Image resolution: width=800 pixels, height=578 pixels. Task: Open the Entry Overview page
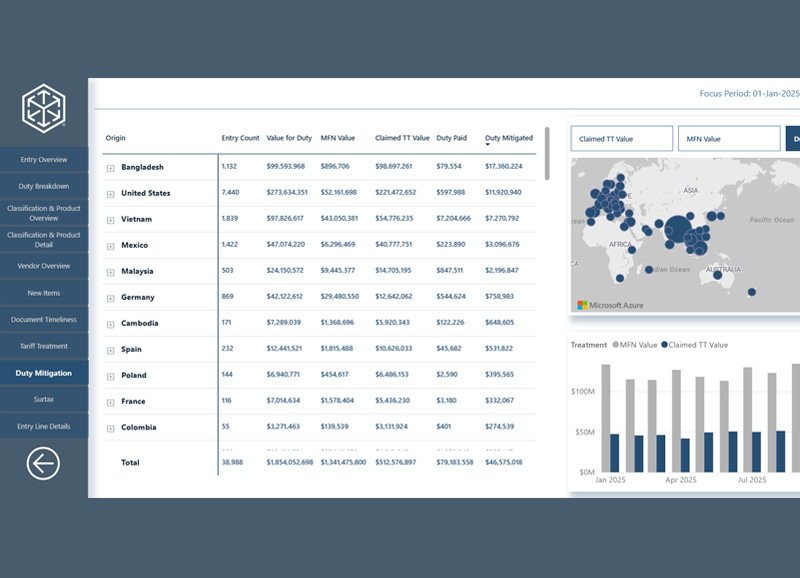coord(44,159)
